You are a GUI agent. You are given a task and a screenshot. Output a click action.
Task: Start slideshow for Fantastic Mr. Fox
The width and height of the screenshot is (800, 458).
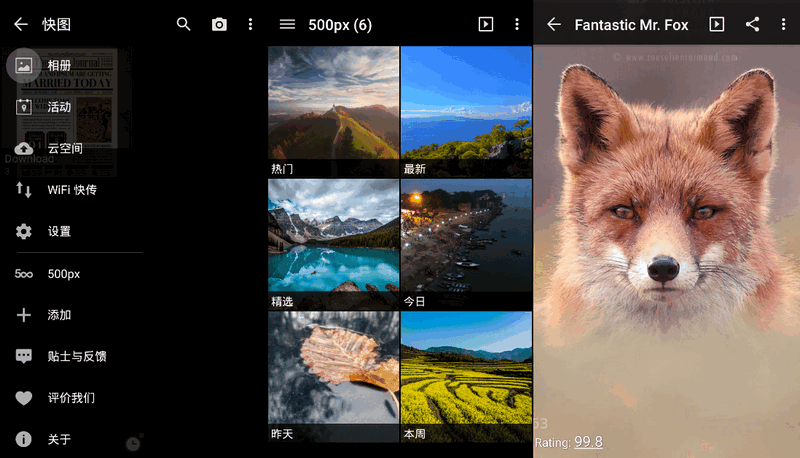coord(716,24)
